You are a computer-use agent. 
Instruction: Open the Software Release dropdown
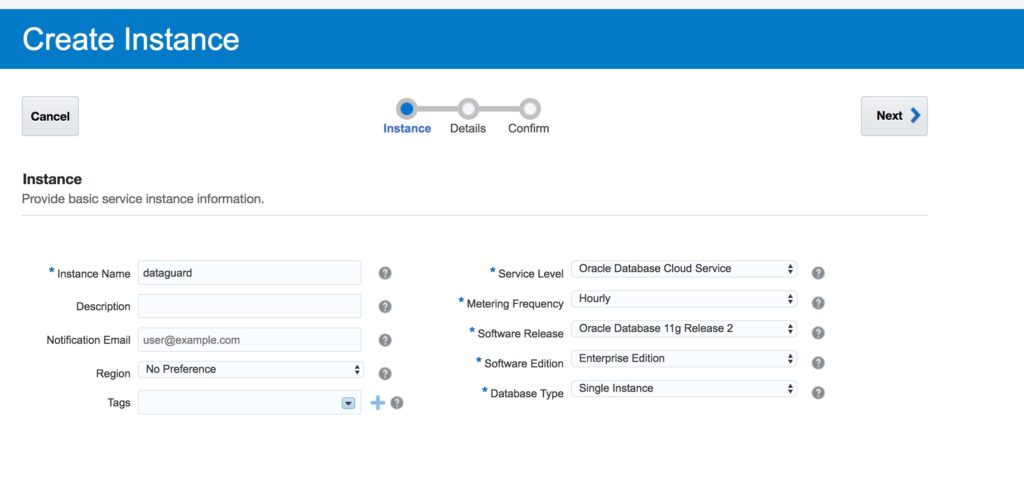coord(684,329)
